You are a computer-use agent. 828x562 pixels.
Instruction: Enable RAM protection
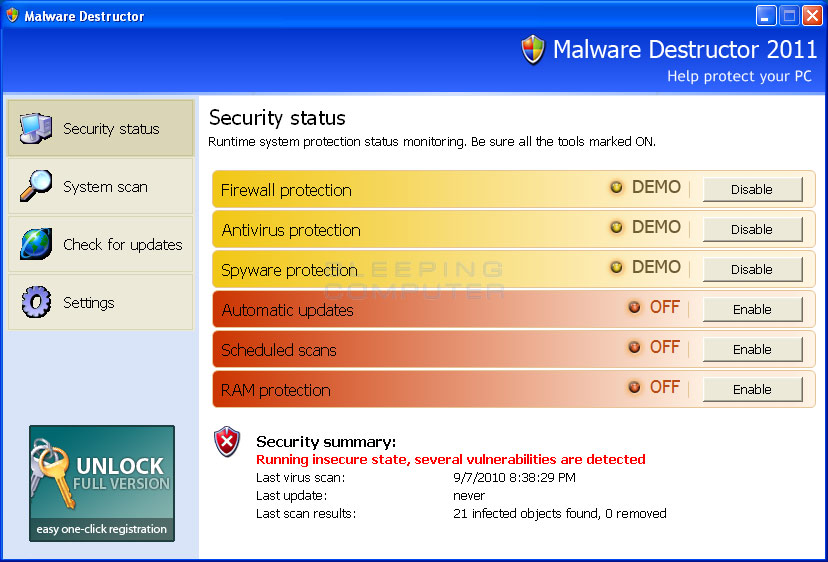pos(752,389)
